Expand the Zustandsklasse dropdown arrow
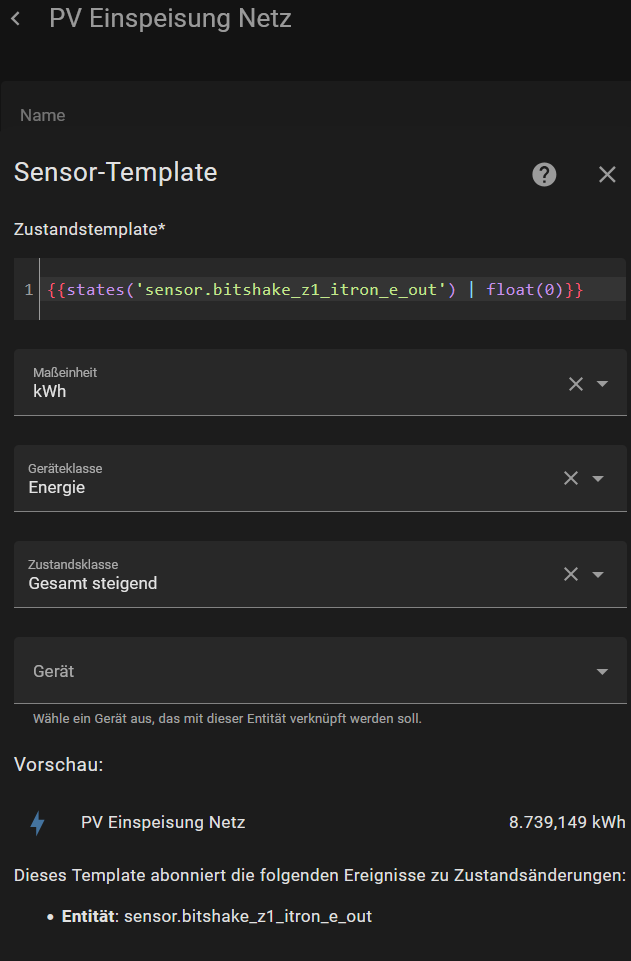This screenshot has height=961, width=631. tap(598, 574)
